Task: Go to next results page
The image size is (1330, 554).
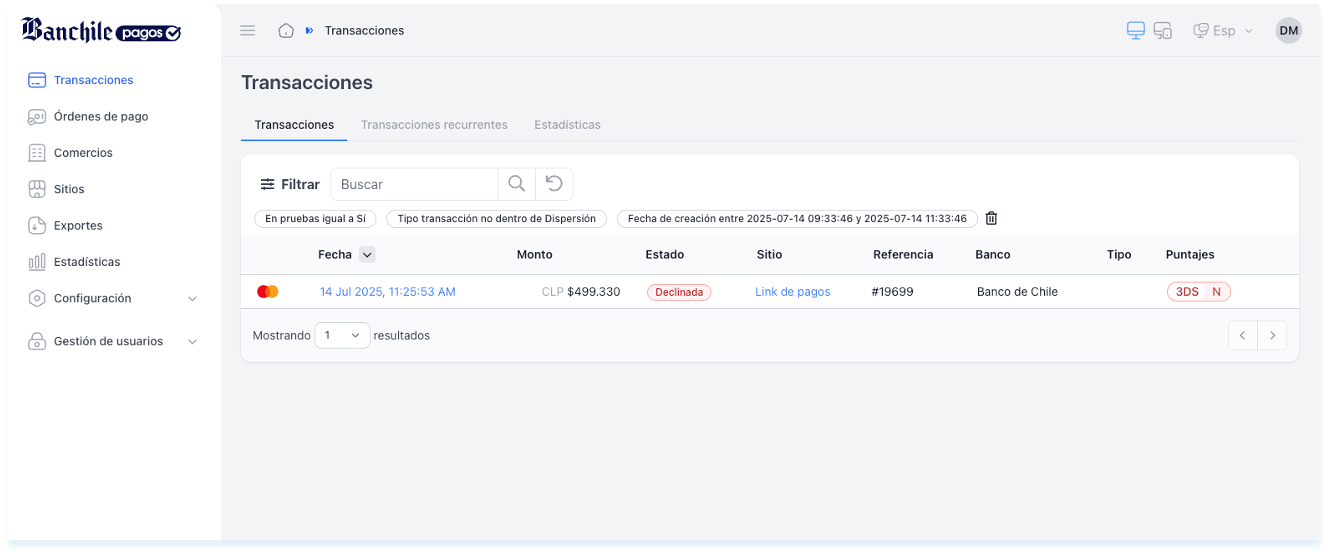Action: point(1272,336)
